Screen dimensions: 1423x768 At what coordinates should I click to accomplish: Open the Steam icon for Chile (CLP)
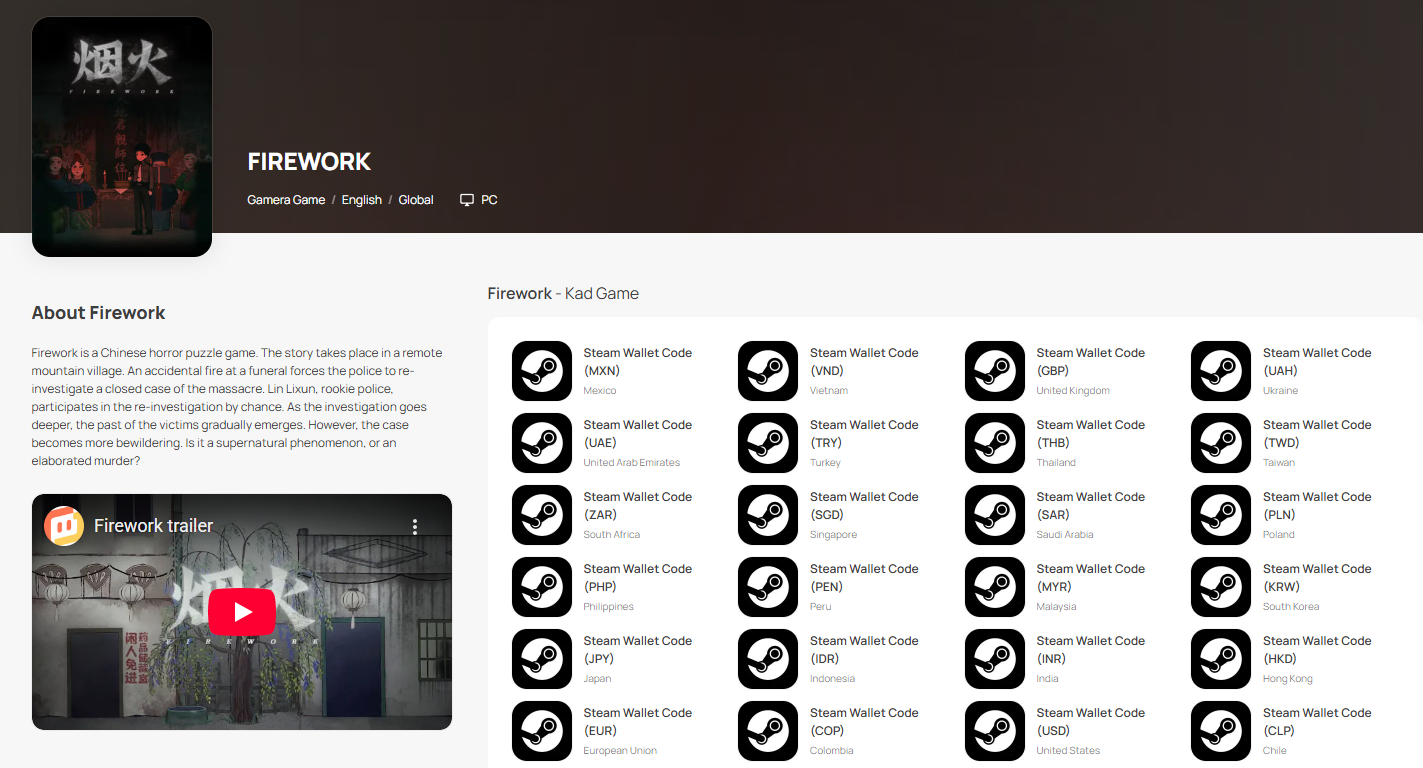pos(1220,731)
